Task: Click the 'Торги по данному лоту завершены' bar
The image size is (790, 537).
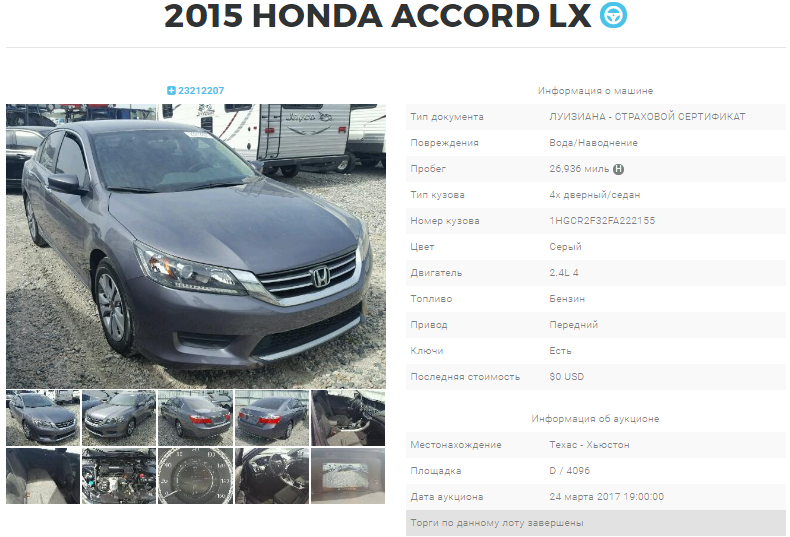Action: [596, 523]
